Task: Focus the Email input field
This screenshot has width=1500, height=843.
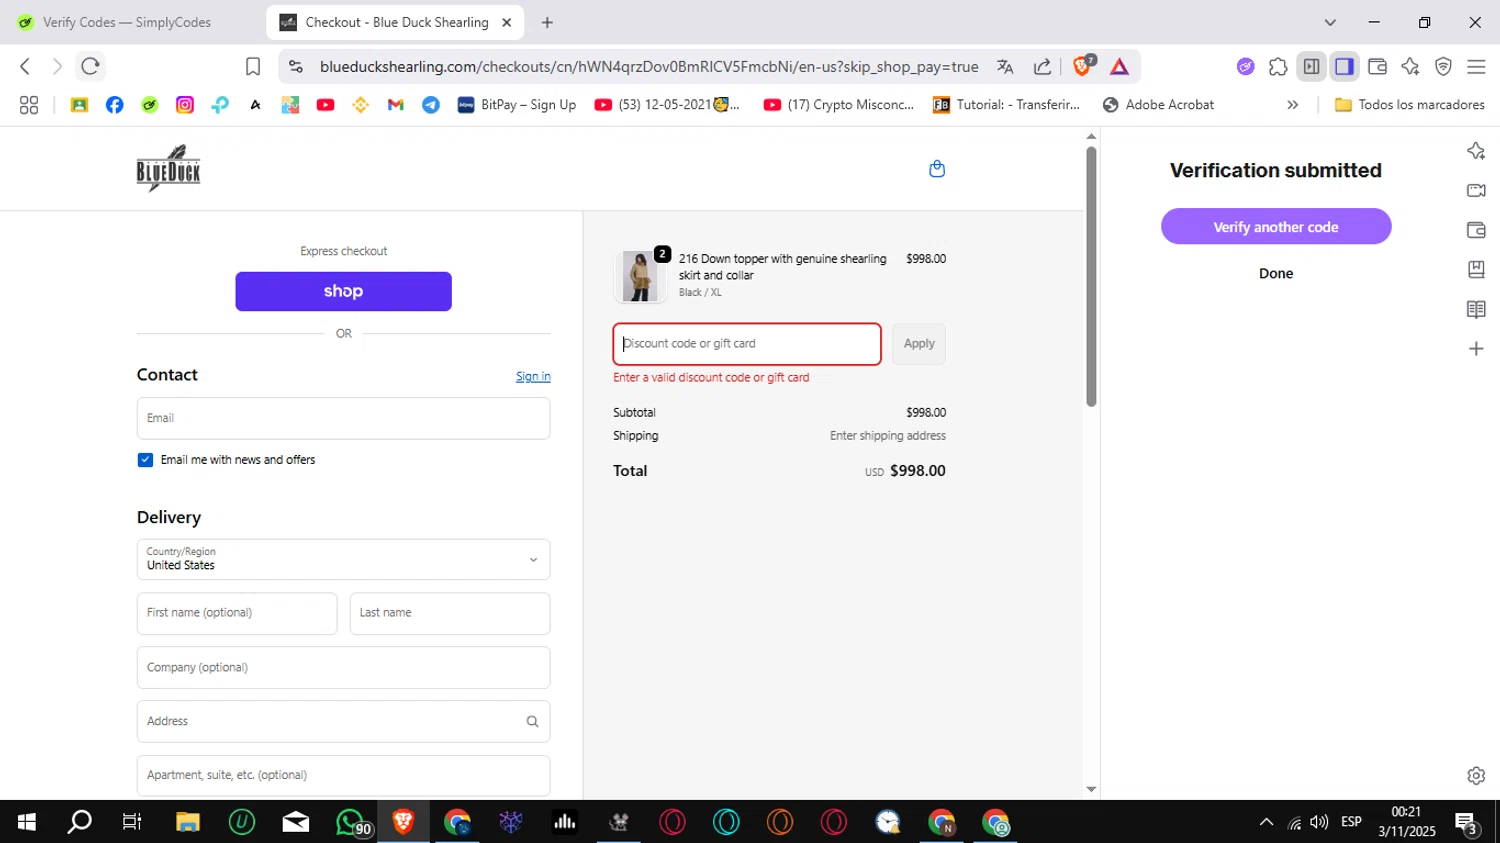Action: click(343, 418)
